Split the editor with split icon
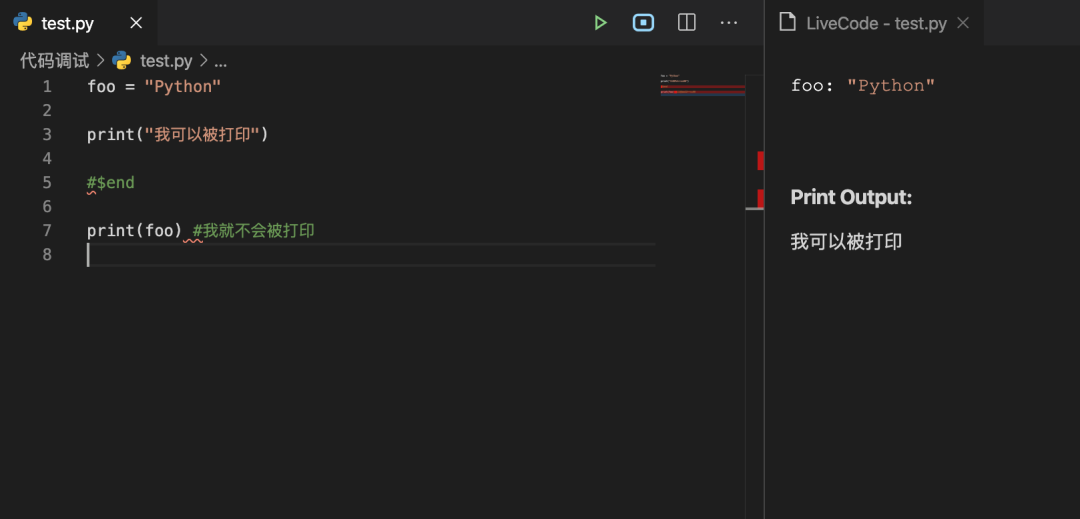Image resolution: width=1080 pixels, height=519 pixels. [687, 23]
